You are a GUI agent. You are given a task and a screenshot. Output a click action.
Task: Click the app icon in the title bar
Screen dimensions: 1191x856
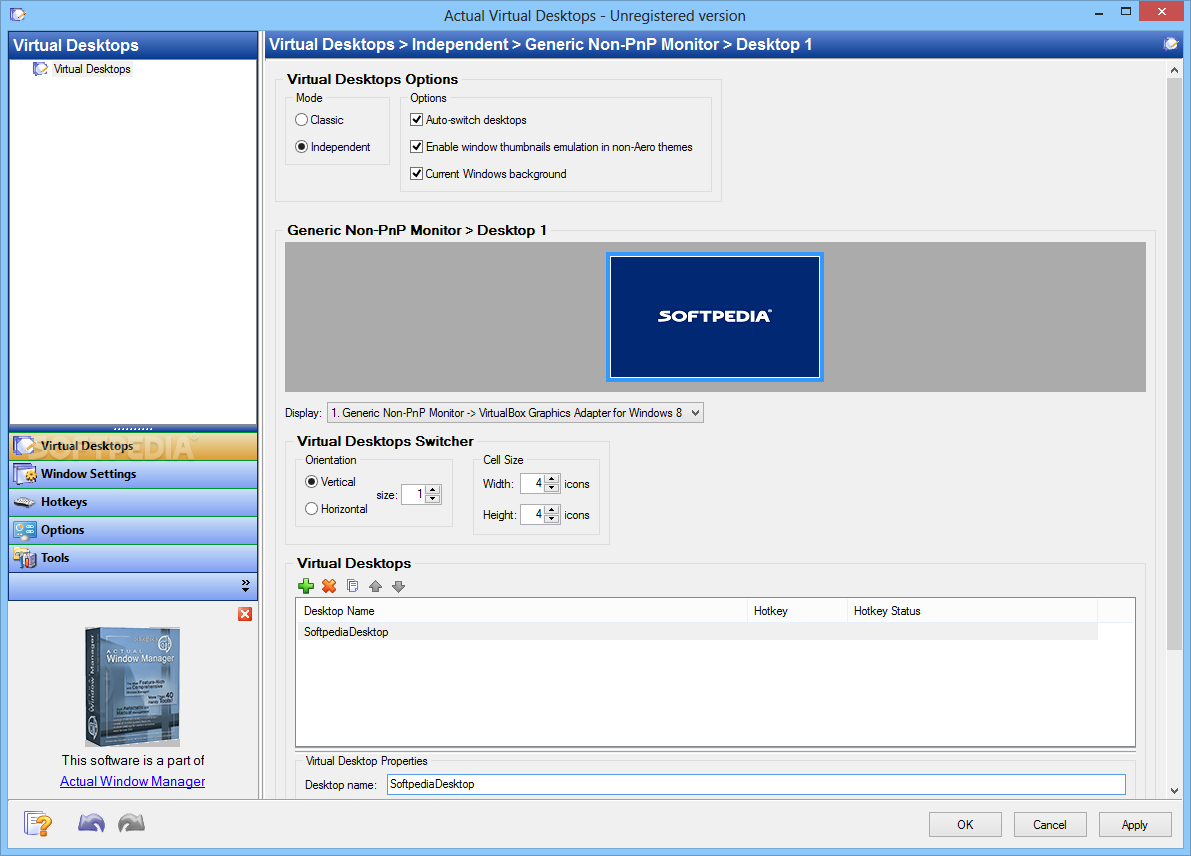click(17, 14)
